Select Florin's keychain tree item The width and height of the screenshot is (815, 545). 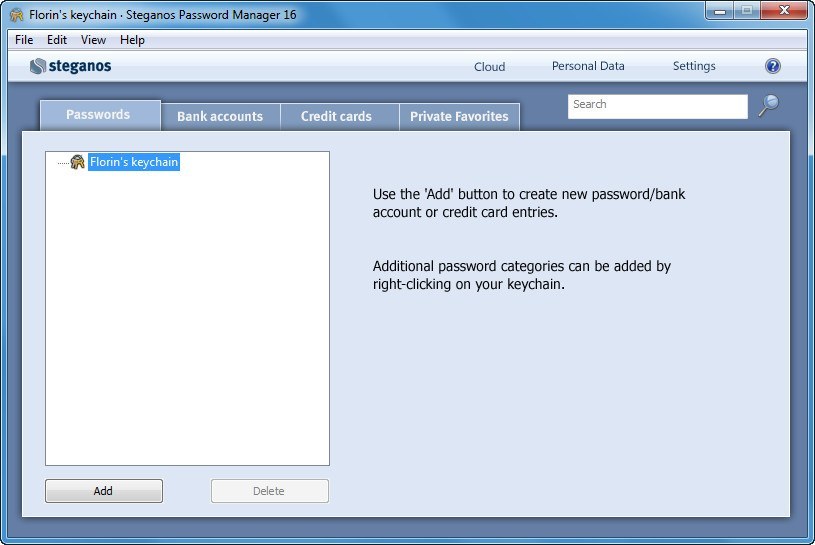134,162
